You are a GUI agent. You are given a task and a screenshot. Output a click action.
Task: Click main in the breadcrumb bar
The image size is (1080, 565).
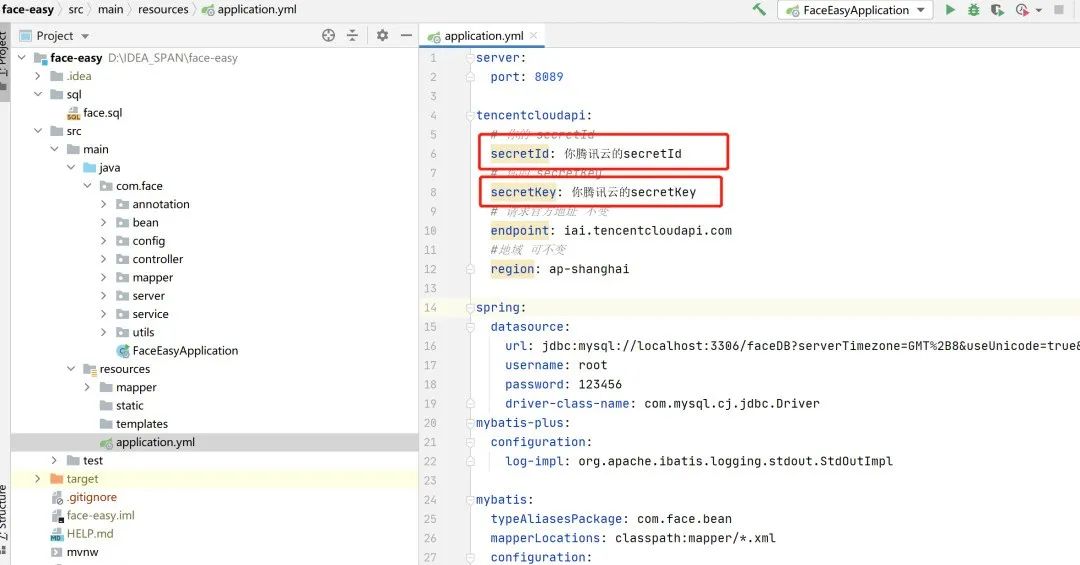[110, 10]
